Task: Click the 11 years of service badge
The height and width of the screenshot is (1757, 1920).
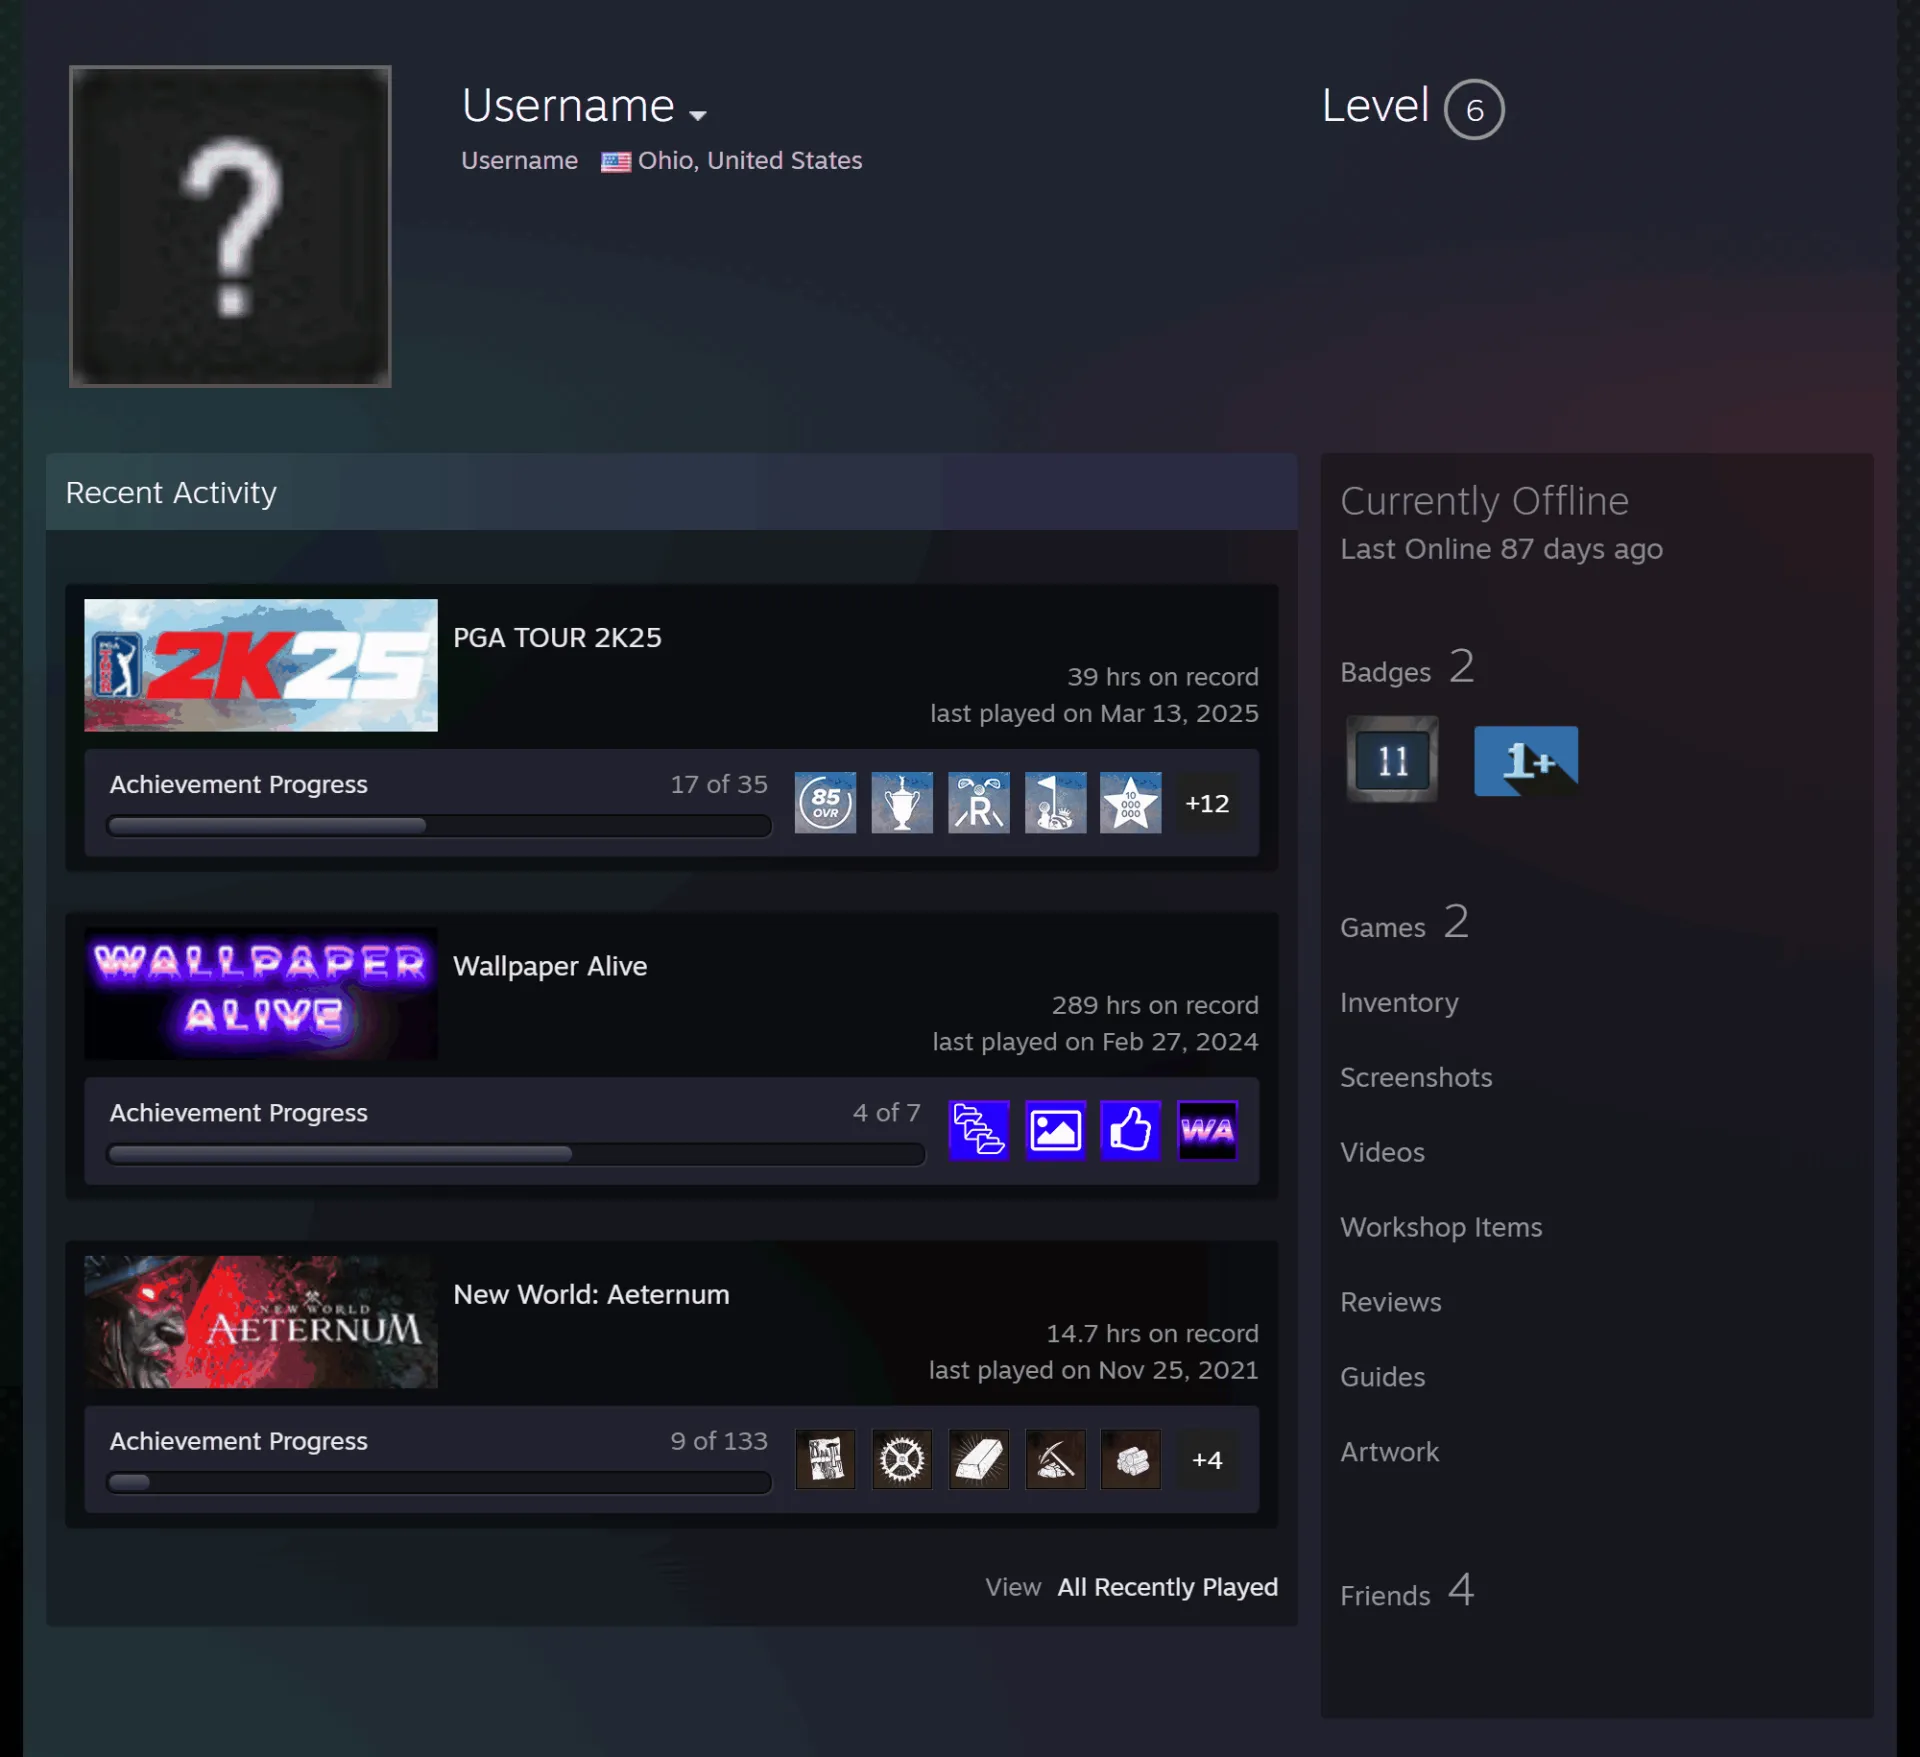Action: click(x=1392, y=760)
